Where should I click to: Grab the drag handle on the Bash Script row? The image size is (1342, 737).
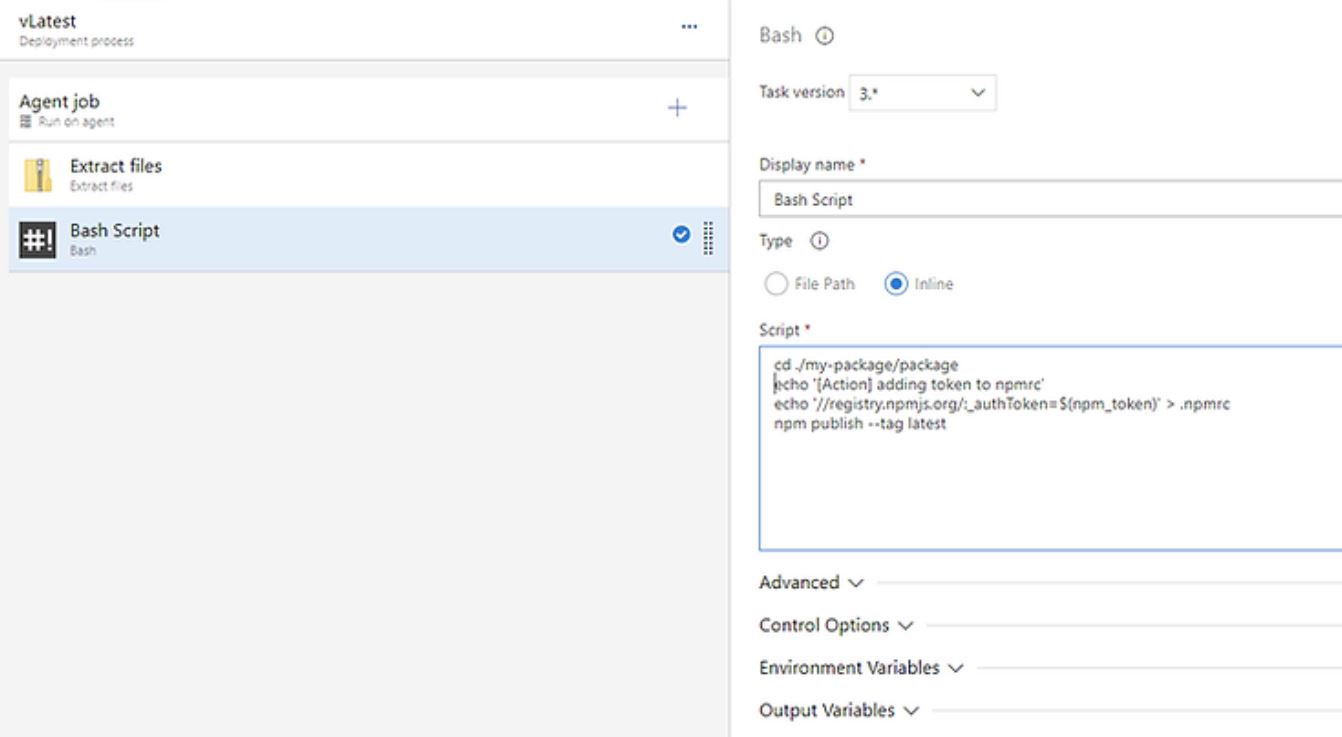tap(708, 238)
